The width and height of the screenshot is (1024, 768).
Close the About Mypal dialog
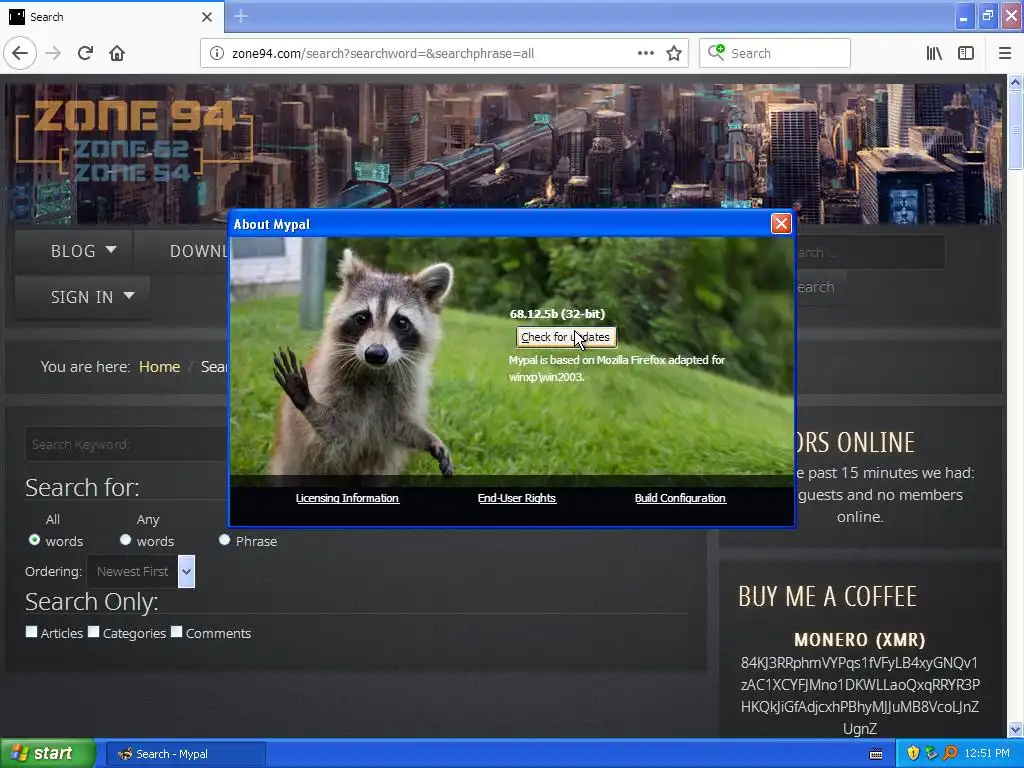click(x=781, y=223)
